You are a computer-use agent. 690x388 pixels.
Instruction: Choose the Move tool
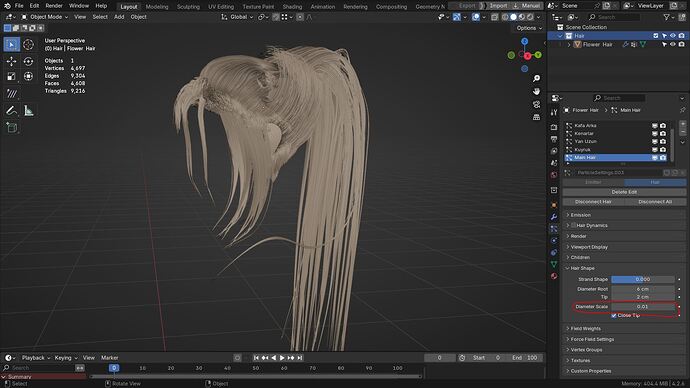pyautogui.click(x=11, y=61)
